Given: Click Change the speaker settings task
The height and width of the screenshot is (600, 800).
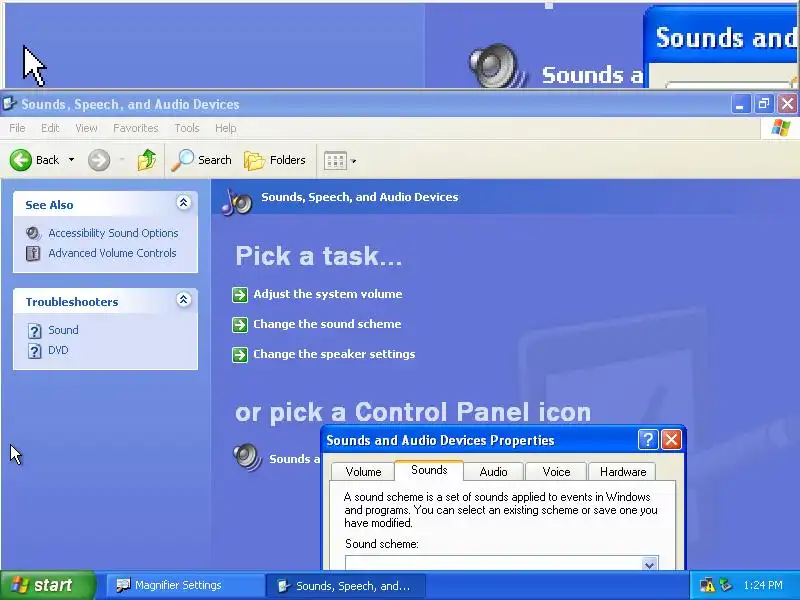Looking at the screenshot, I should [334, 354].
